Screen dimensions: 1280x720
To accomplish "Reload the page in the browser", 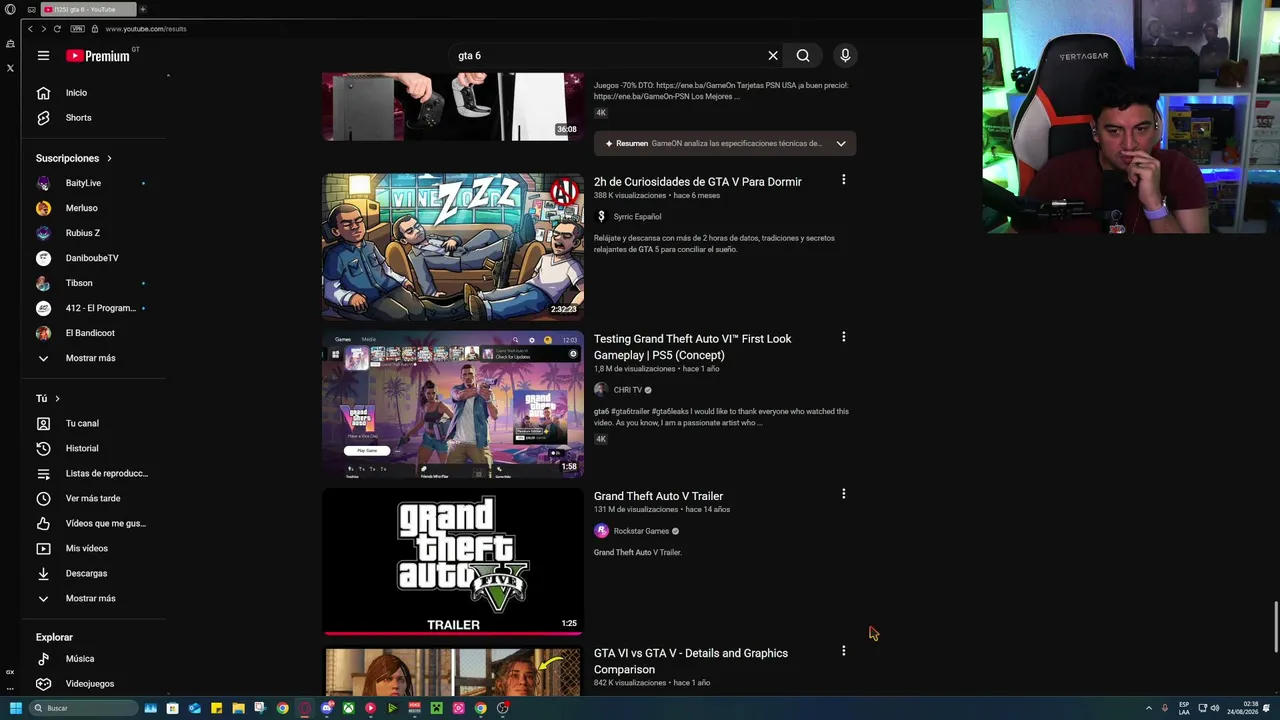I will [57, 29].
